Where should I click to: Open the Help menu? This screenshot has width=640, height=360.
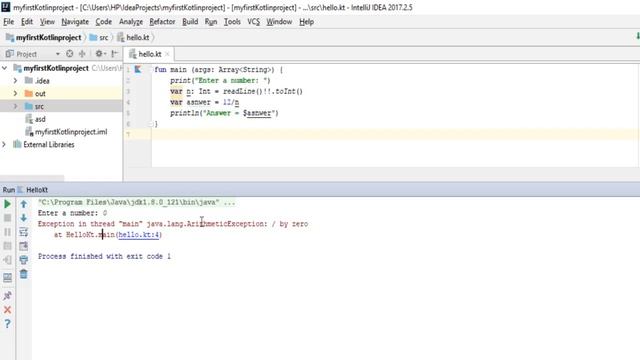pos(306,22)
